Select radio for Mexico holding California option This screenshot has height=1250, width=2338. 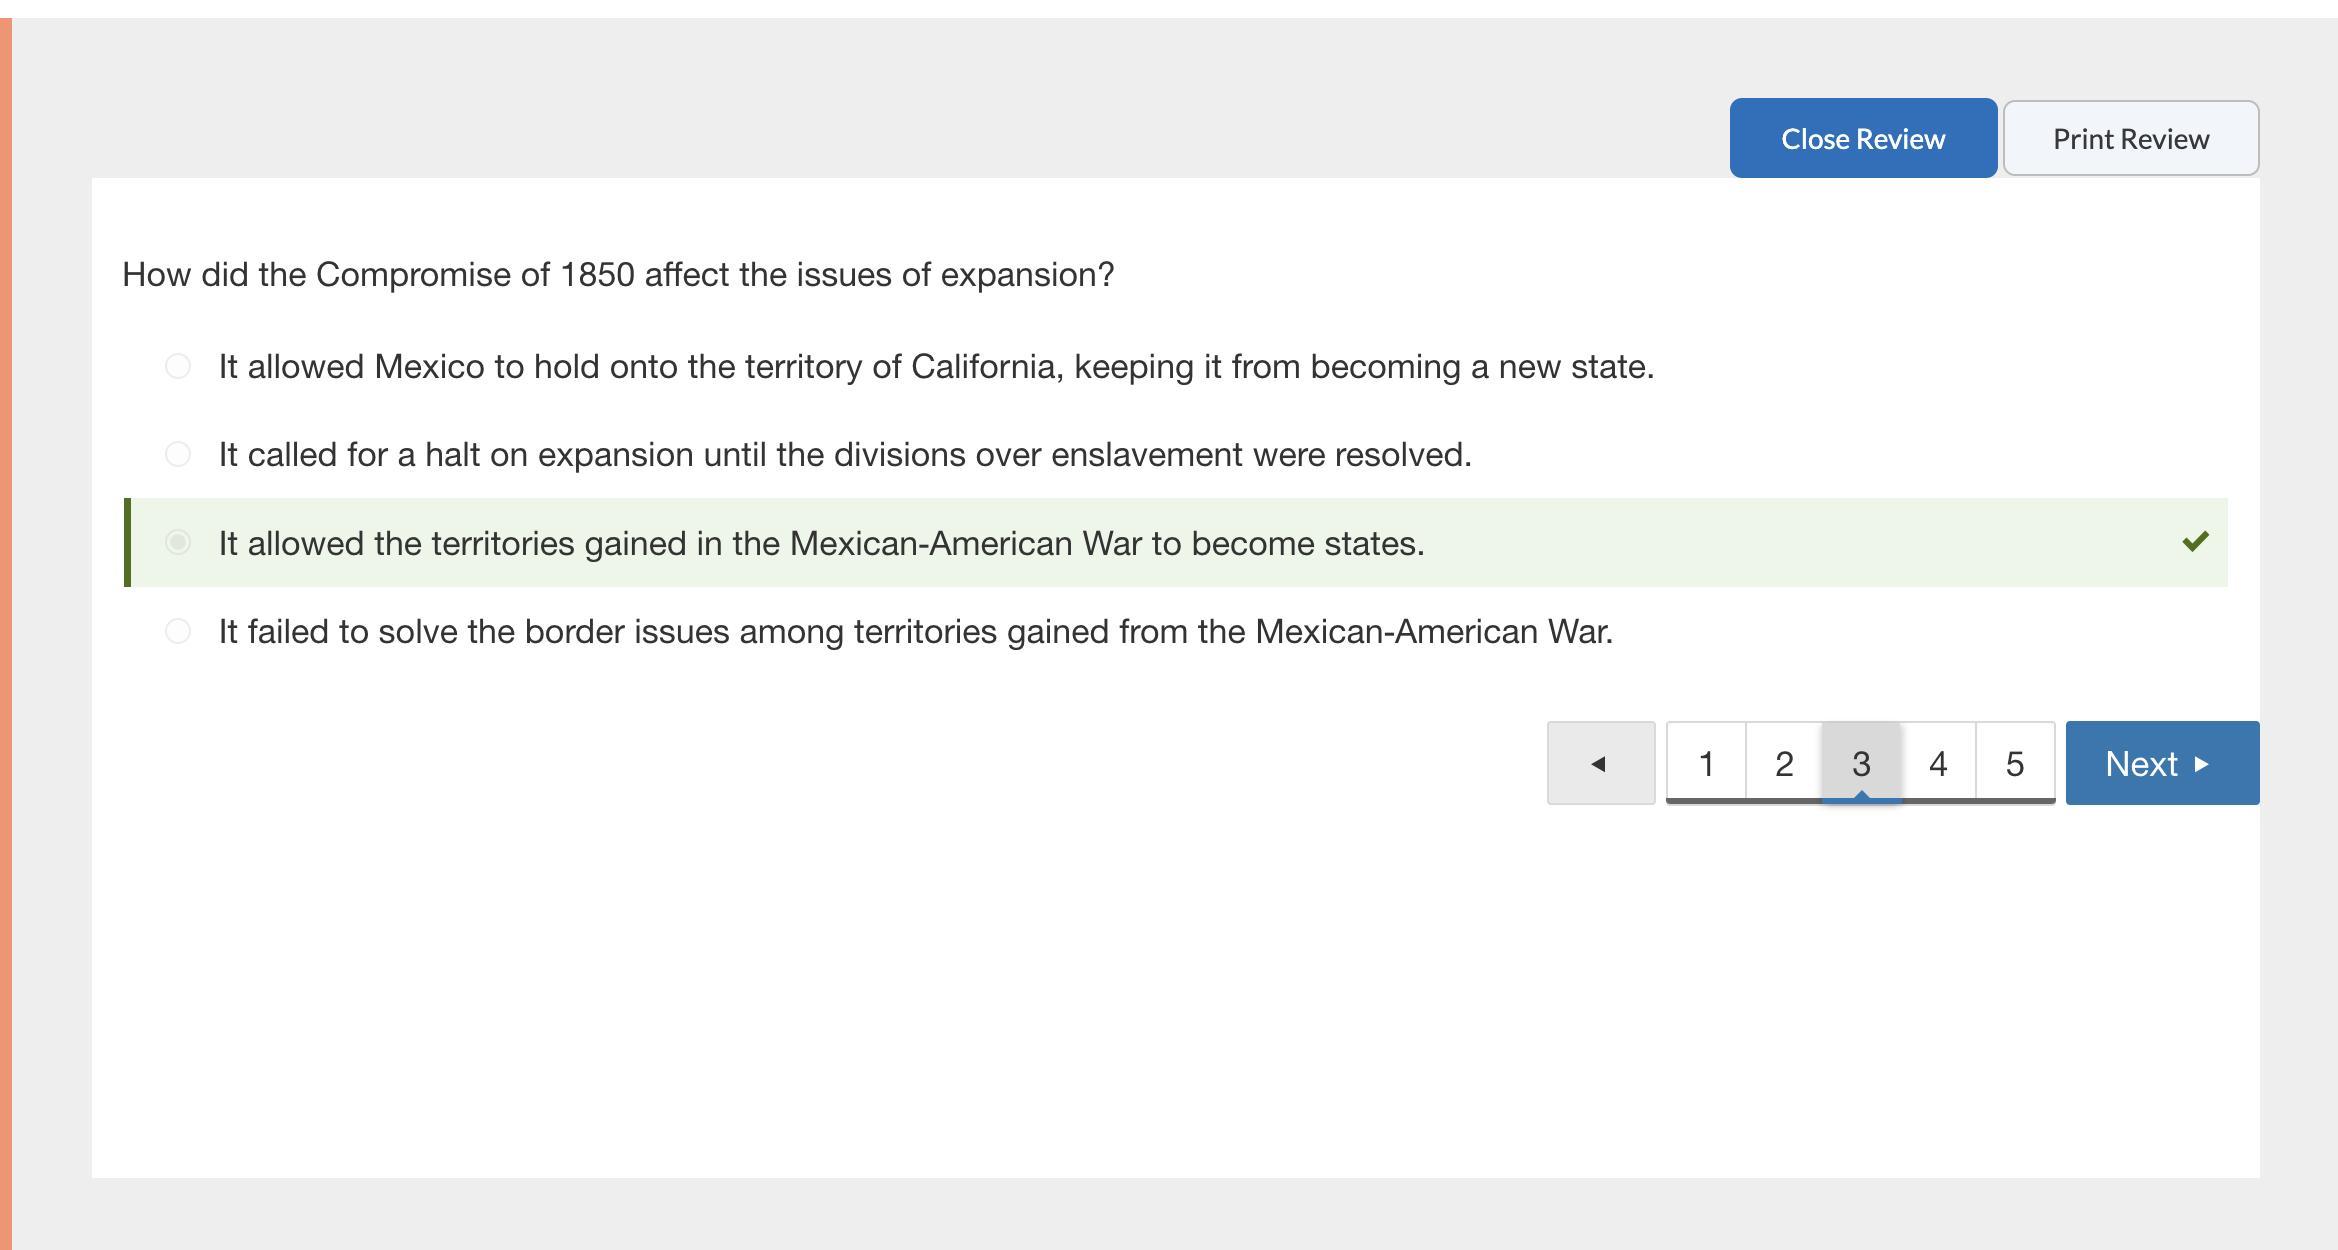[178, 367]
